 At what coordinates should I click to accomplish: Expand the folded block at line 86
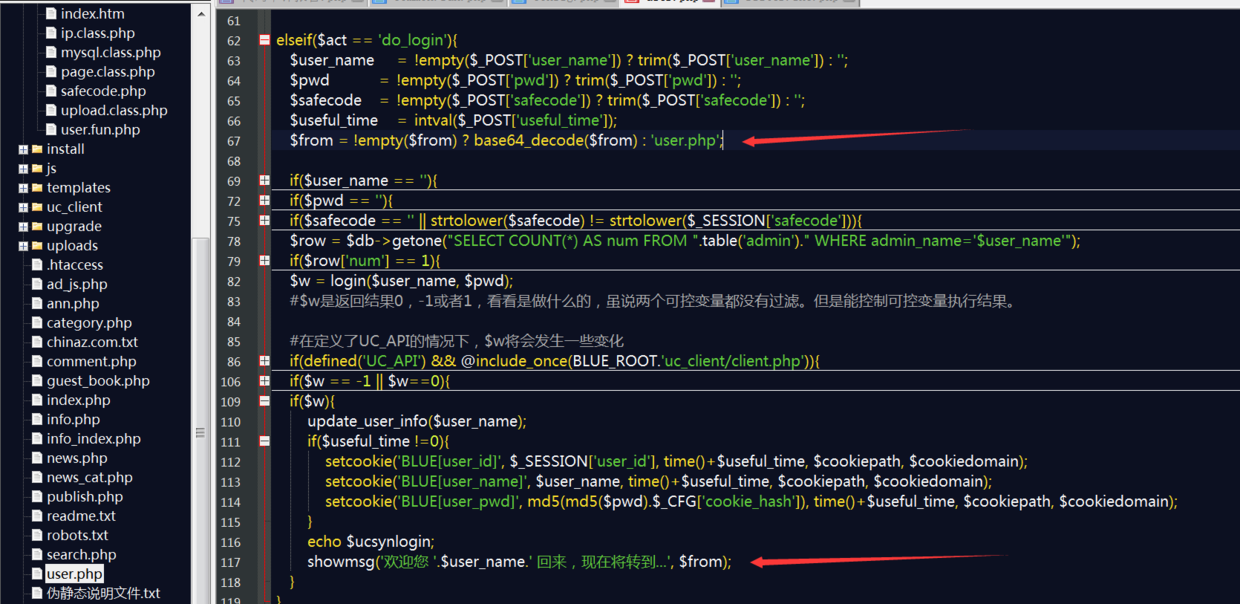click(x=264, y=361)
